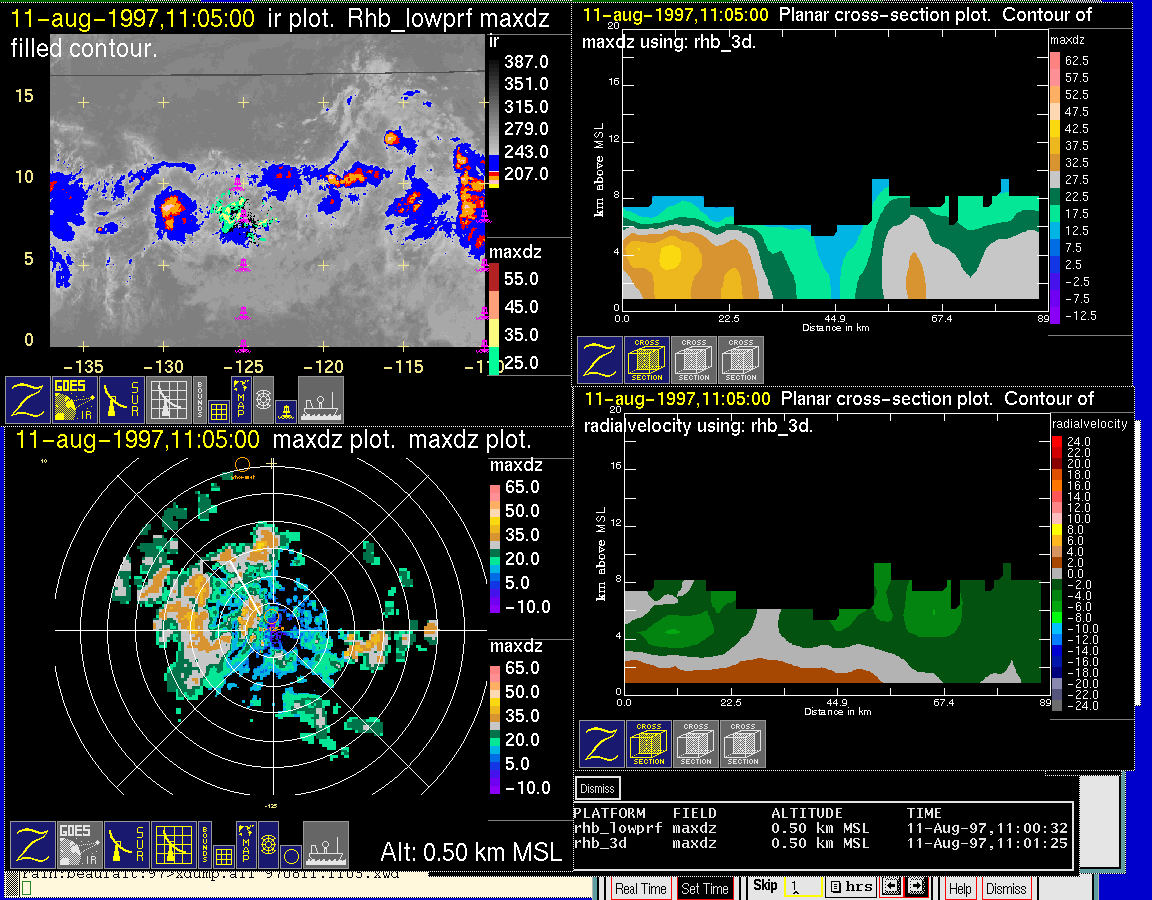The image size is (1152, 900).
Task: Enable Real Time mode
Action: point(640,888)
